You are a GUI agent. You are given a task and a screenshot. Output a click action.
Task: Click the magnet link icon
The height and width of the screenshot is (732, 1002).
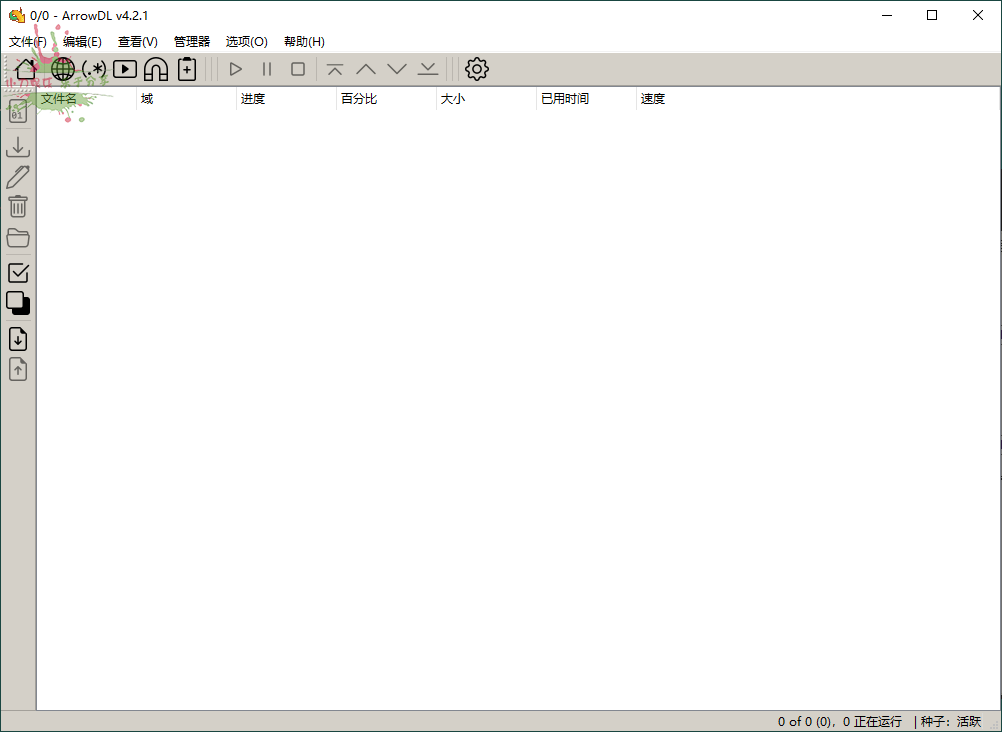point(156,69)
